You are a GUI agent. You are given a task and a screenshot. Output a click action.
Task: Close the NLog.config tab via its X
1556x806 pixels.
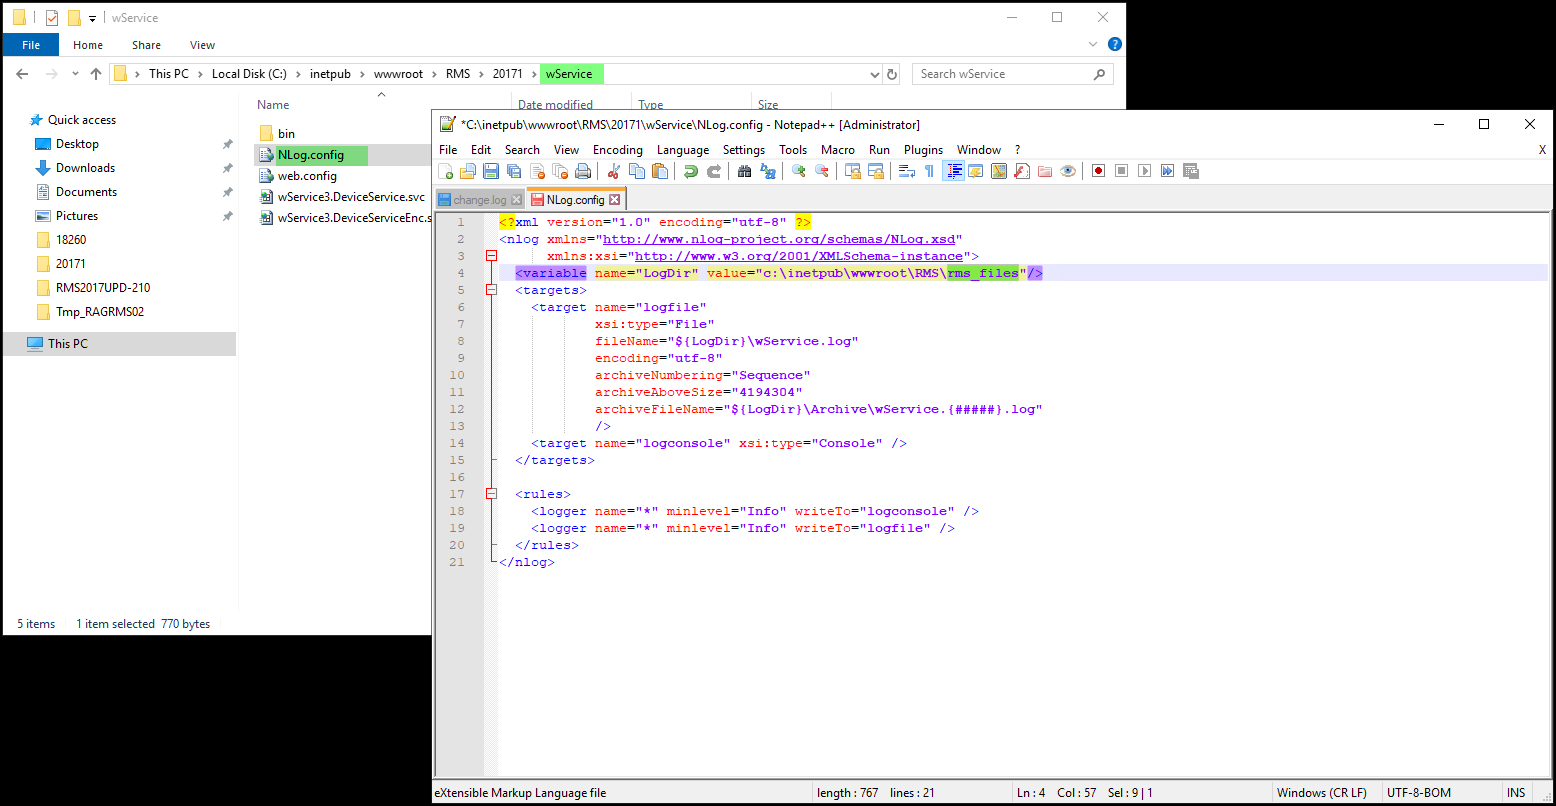click(615, 200)
